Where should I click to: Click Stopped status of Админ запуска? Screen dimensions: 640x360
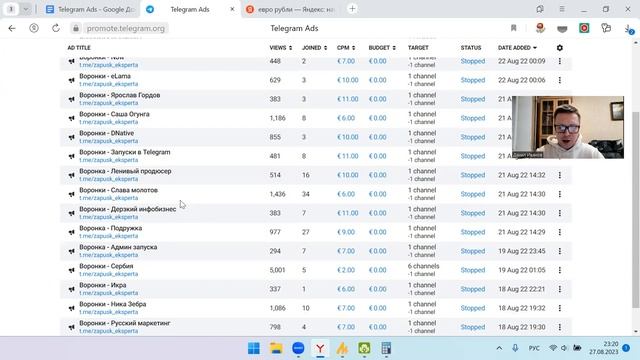pyautogui.click(x=473, y=251)
